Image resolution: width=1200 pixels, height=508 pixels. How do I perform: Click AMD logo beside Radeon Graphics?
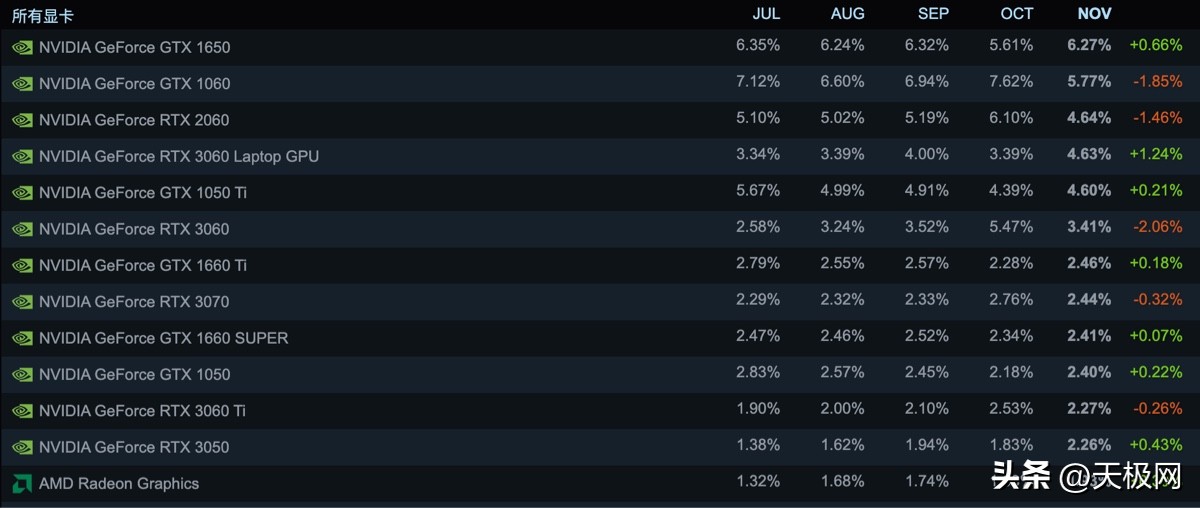pyautogui.click(x=22, y=484)
